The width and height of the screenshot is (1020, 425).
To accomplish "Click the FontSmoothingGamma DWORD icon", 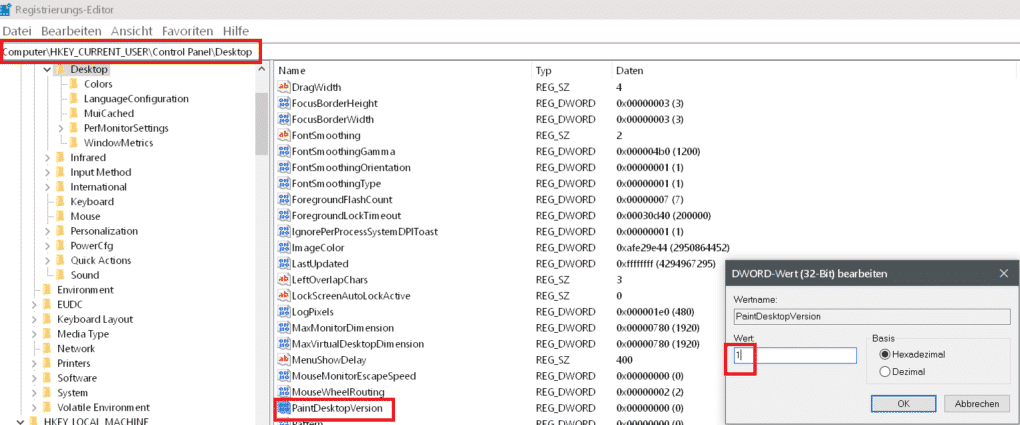I will point(283,151).
